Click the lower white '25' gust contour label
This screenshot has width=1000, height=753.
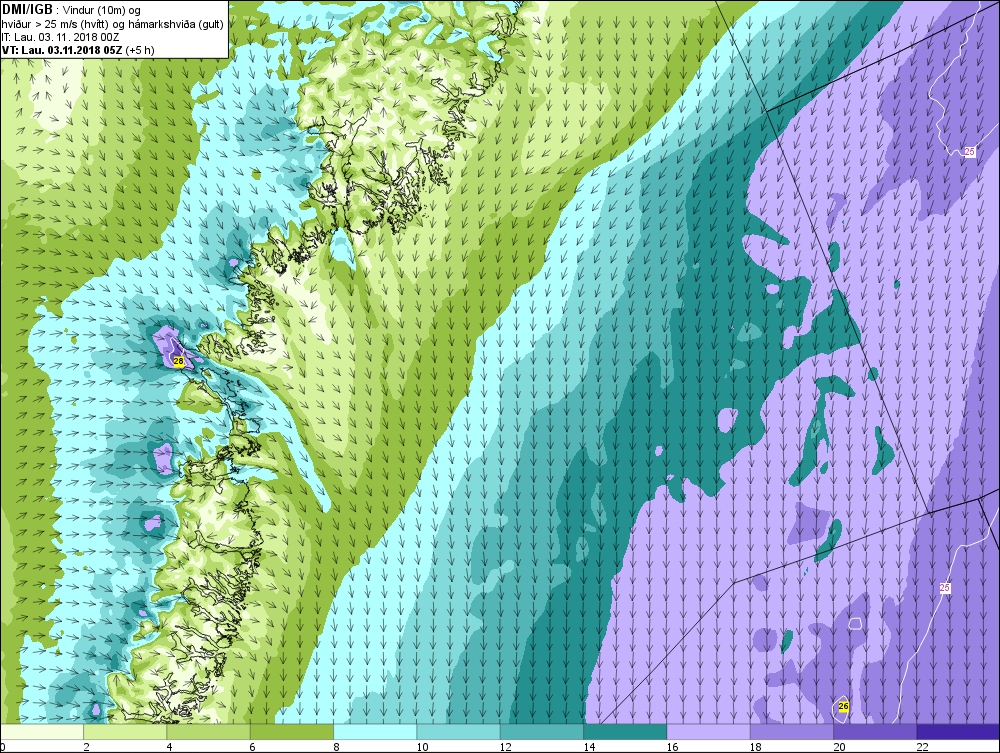[945, 588]
